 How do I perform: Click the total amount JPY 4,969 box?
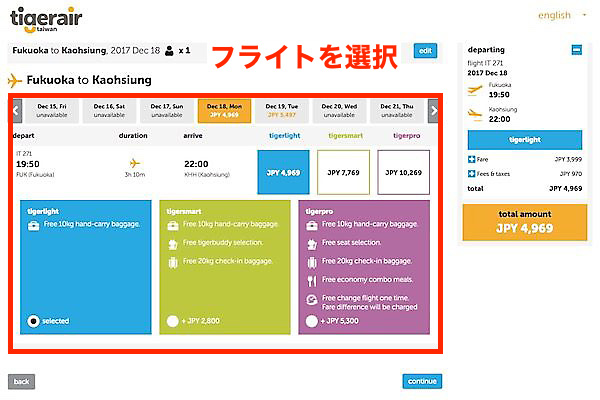click(525, 222)
